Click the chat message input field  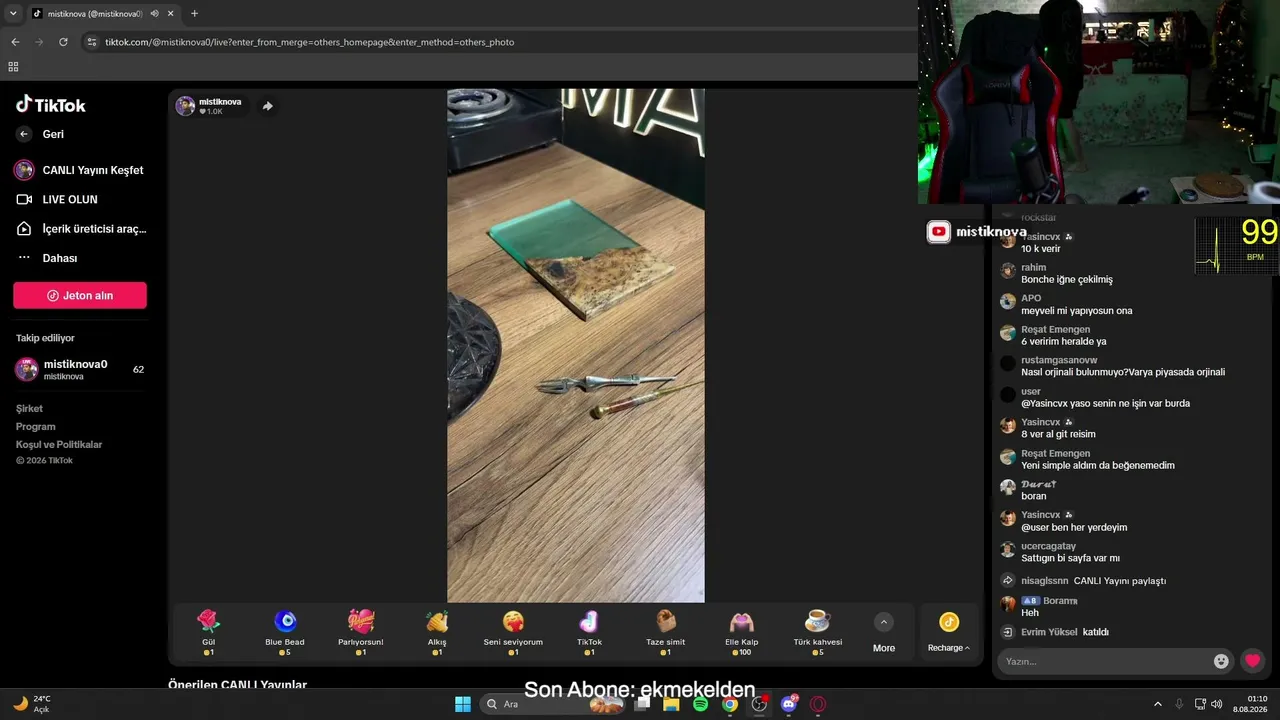pos(1104,661)
